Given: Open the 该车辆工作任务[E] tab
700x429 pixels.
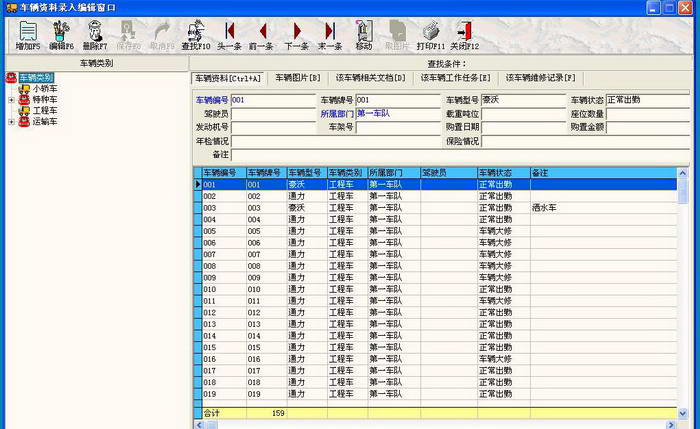Looking at the screenshot, I should pos(455,78).
